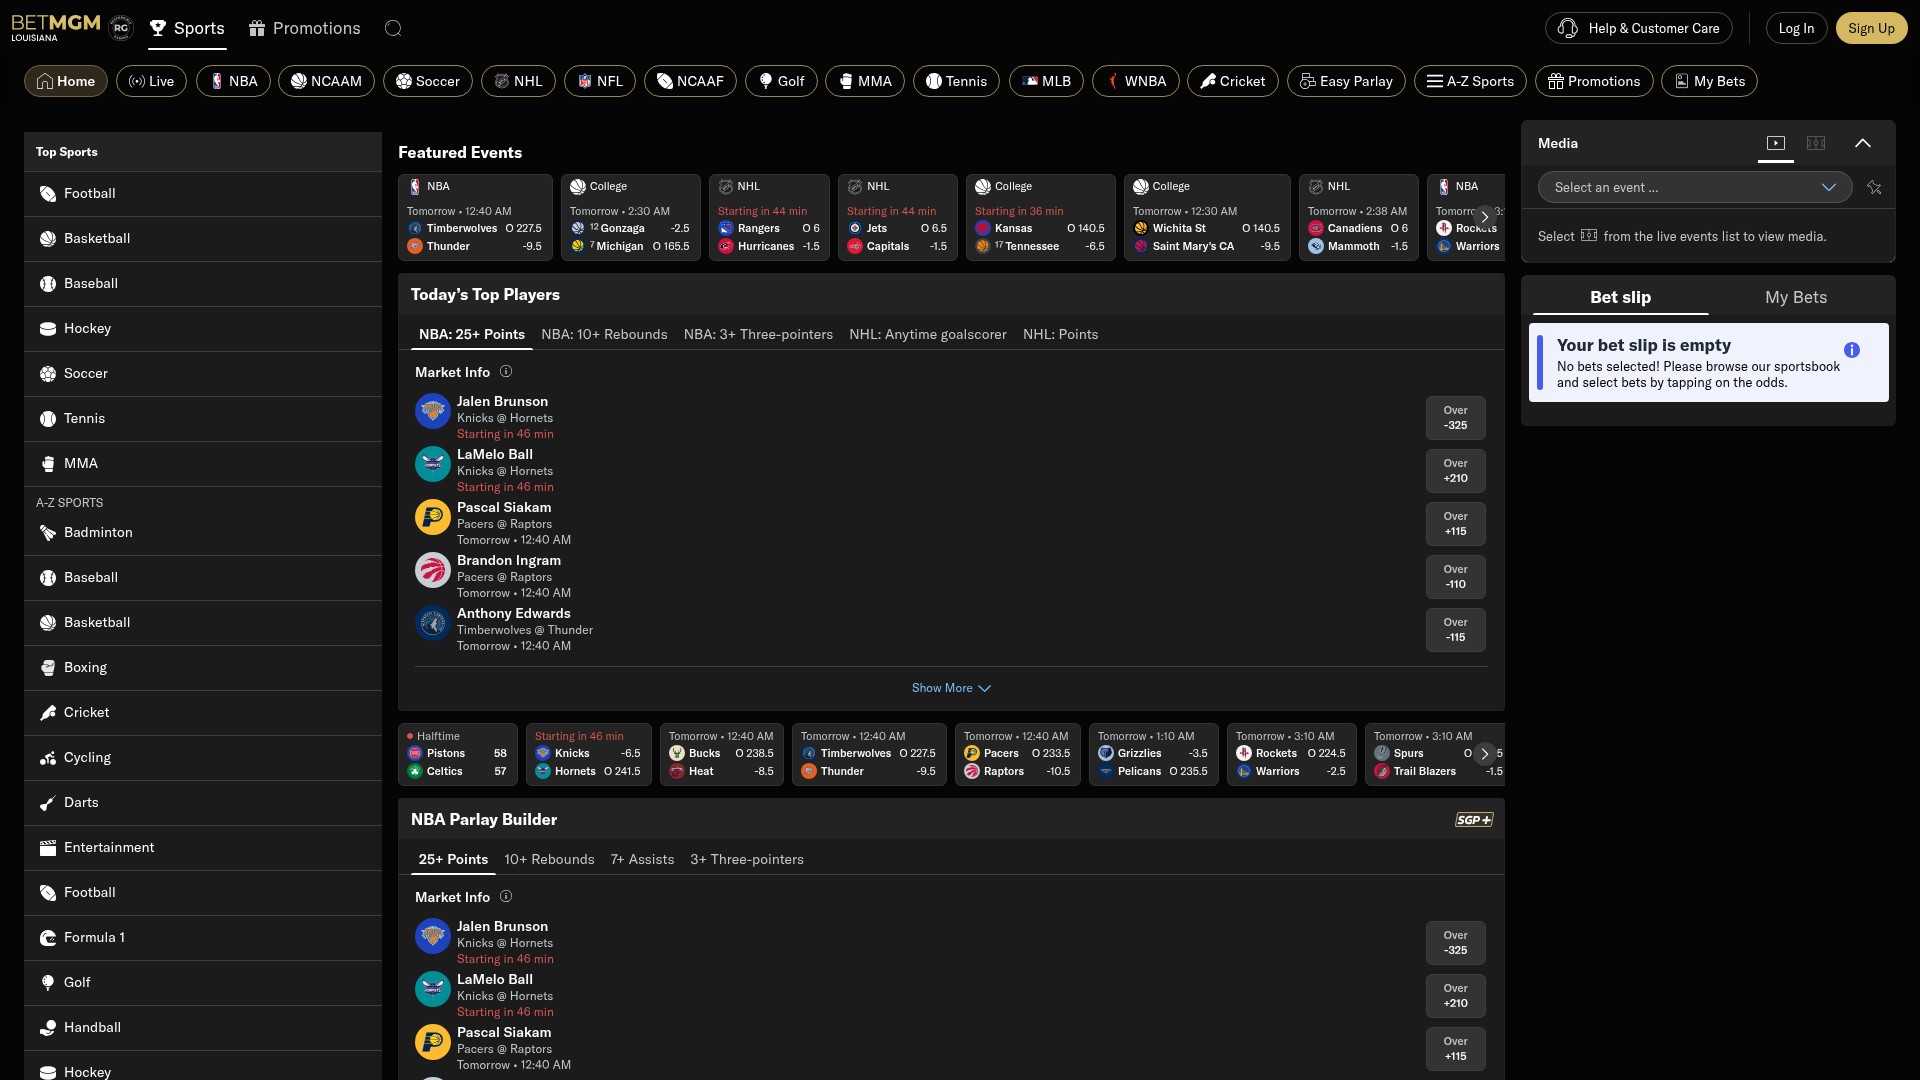Click the bet slip info icon

[1852, 350]
